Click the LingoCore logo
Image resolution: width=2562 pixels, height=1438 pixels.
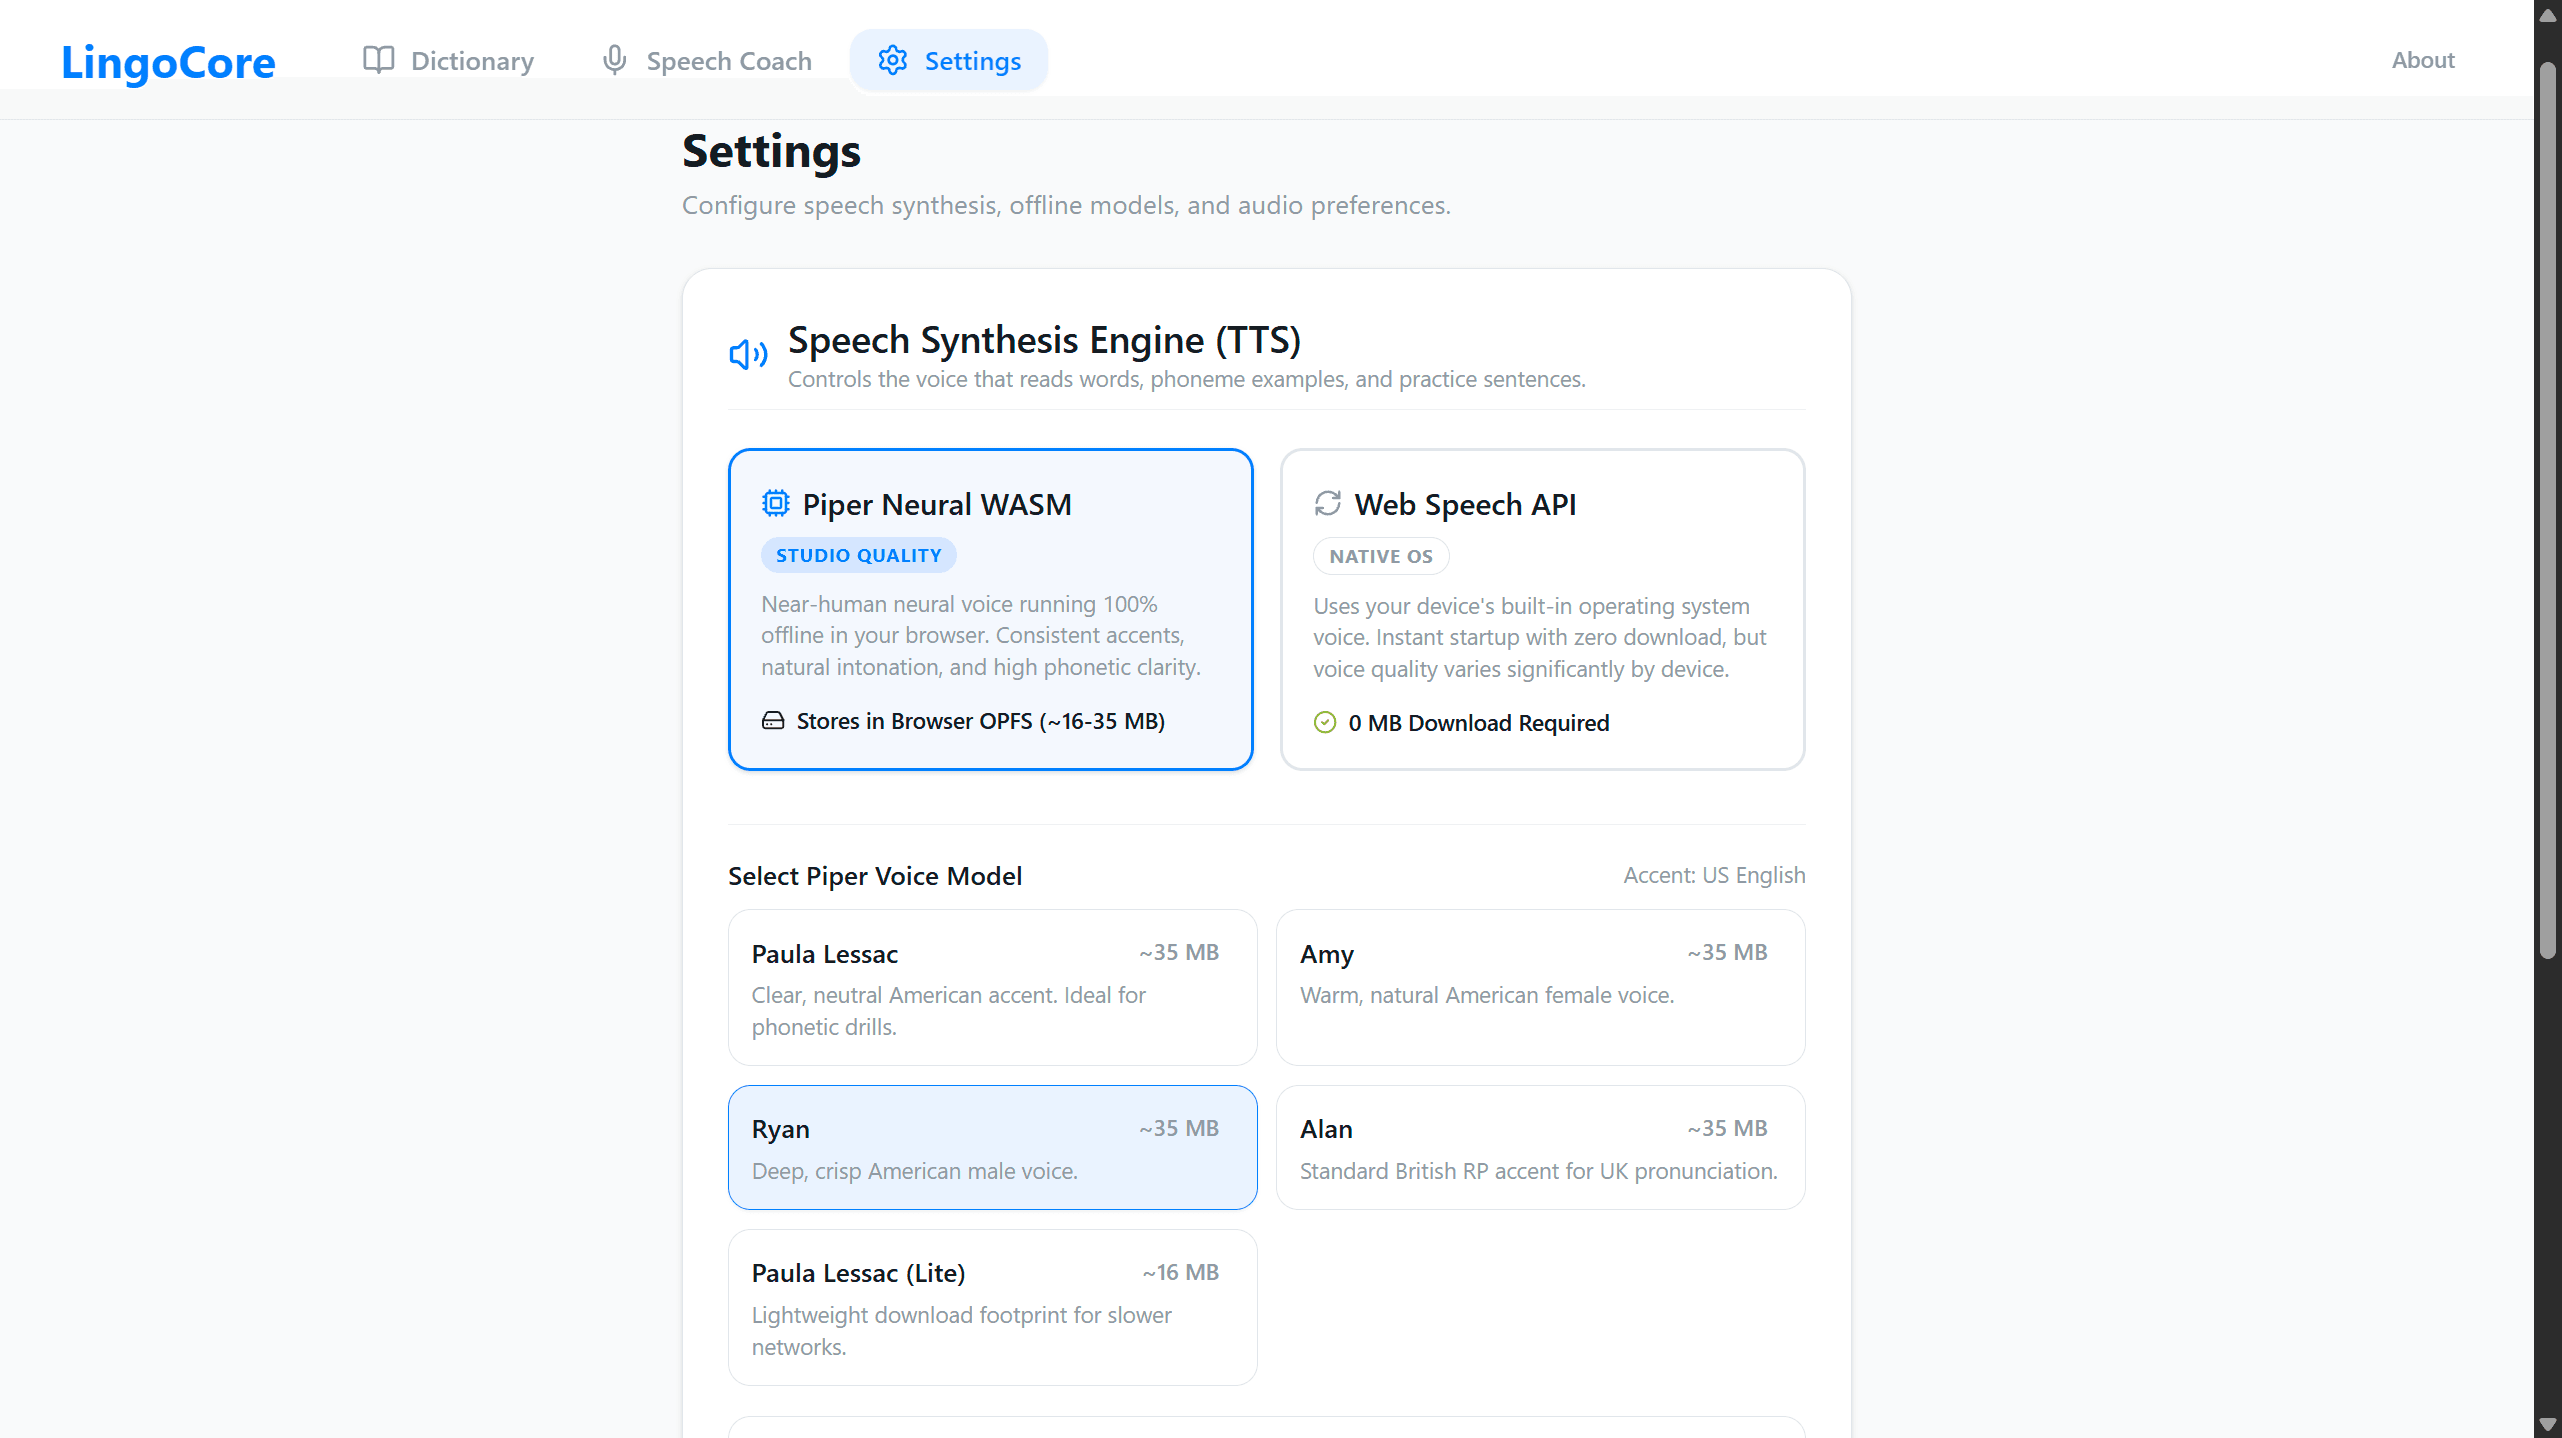click(x=168, y=62)
